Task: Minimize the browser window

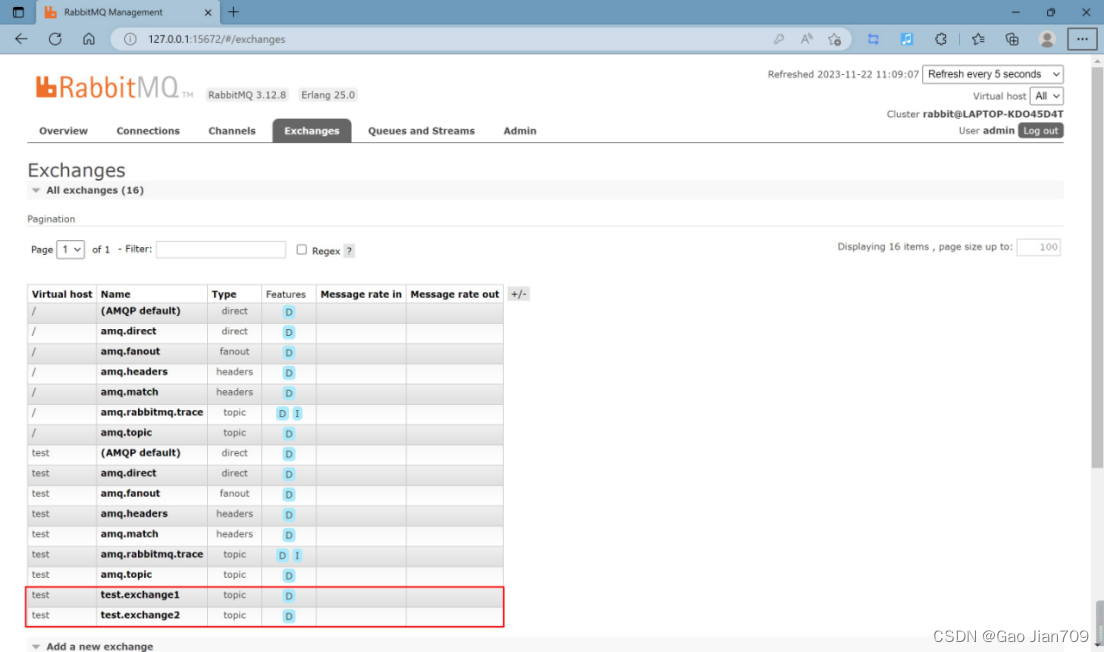Action: (x=1015, y=12)
